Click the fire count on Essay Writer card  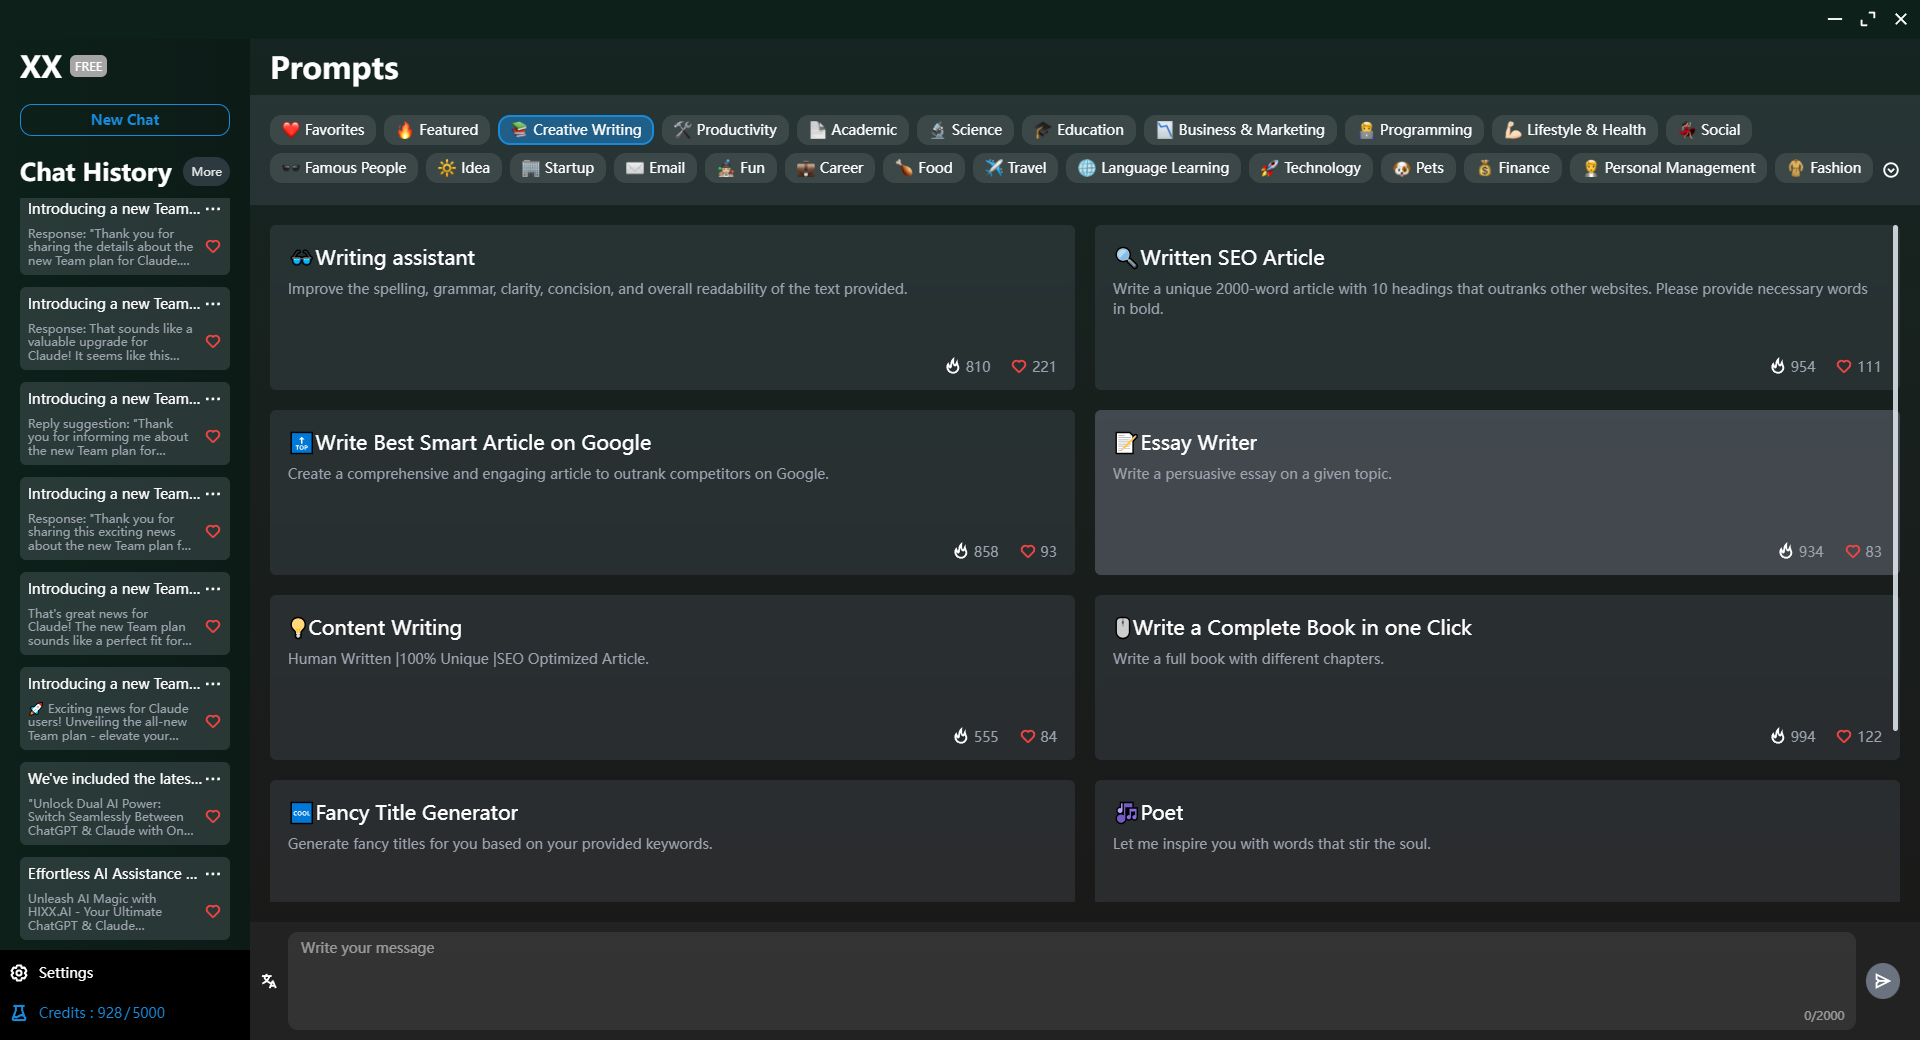point(1811,552)
